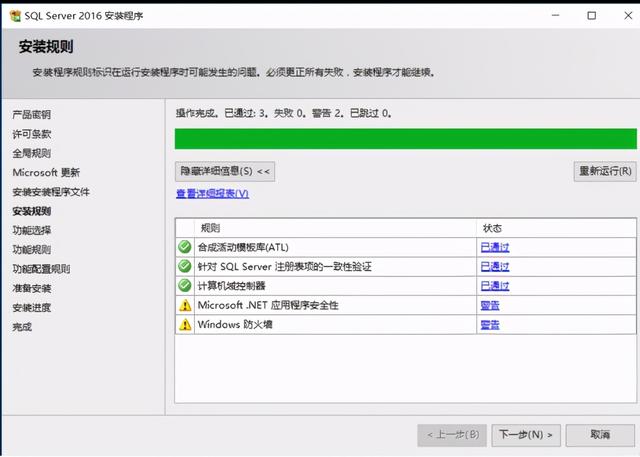Viewport: 640px width, 457px height.
Task: Click the 合成活动模板库(ATL) rule text
Action: tap(243, 247)
